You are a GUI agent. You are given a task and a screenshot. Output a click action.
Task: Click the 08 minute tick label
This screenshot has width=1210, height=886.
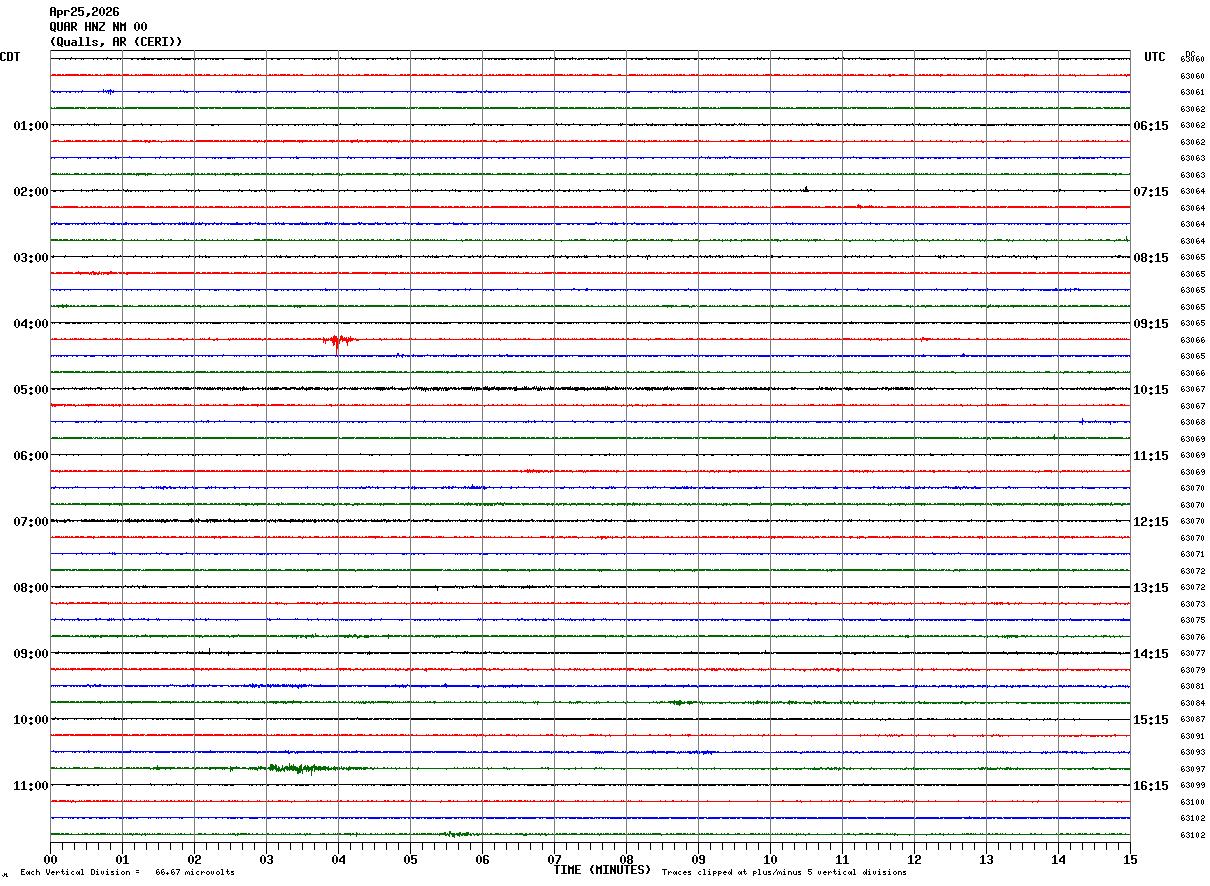tap(626, 859)
